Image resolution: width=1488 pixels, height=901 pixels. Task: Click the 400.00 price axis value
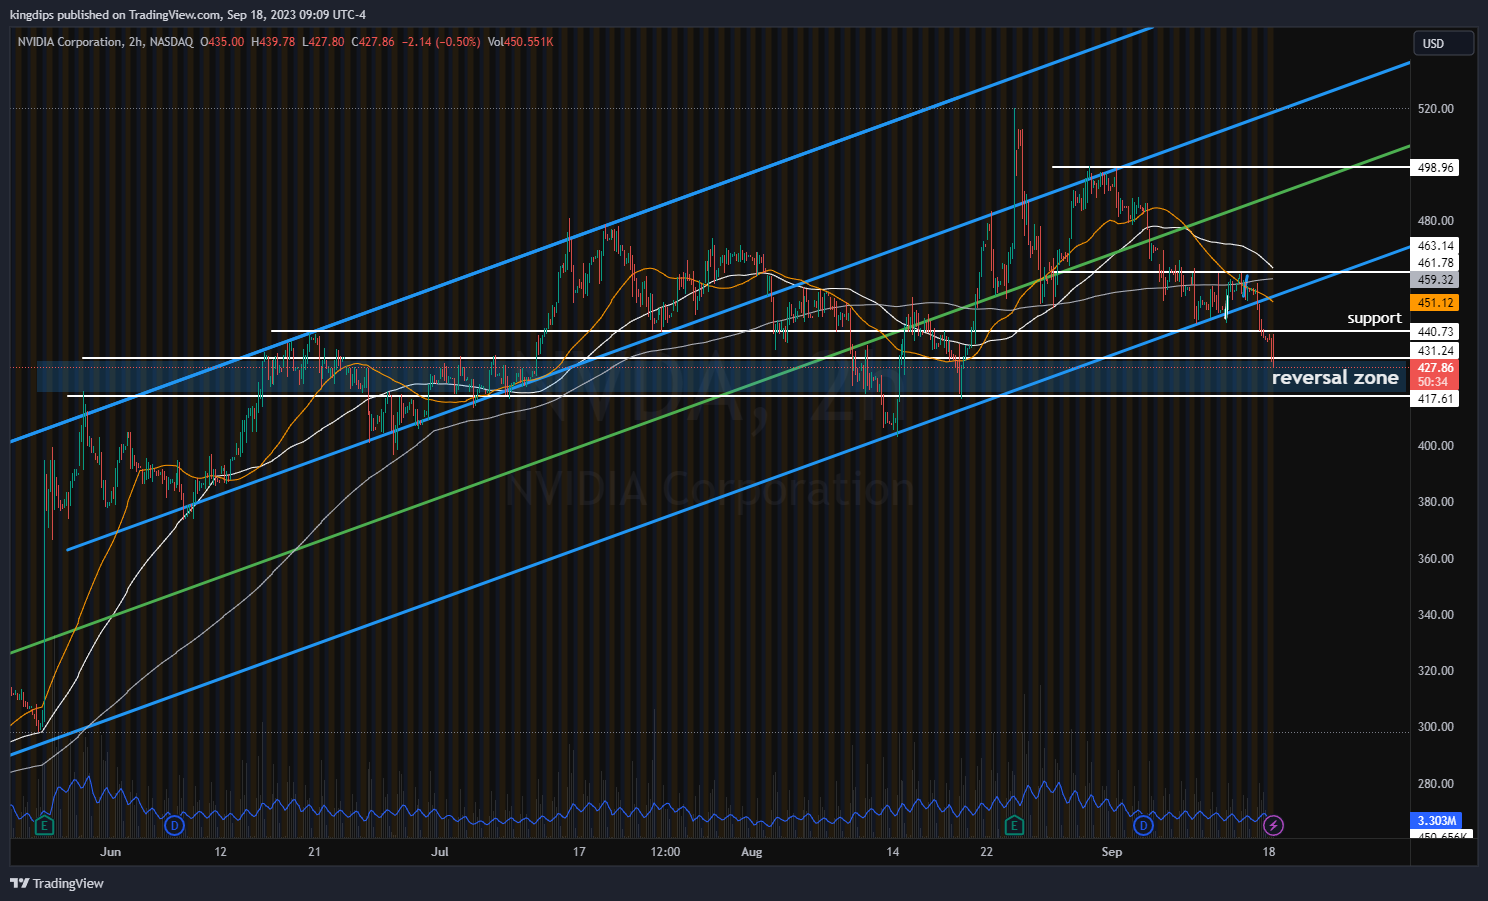tap(1435, 445)
